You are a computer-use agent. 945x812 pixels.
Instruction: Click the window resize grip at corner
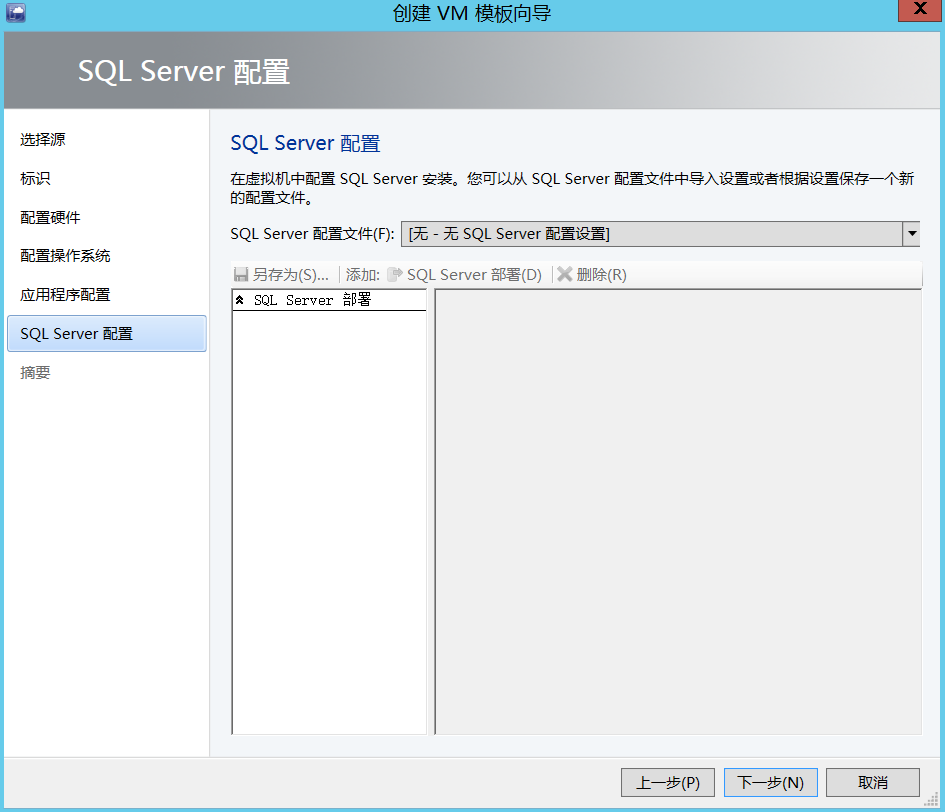pos(932,799)
